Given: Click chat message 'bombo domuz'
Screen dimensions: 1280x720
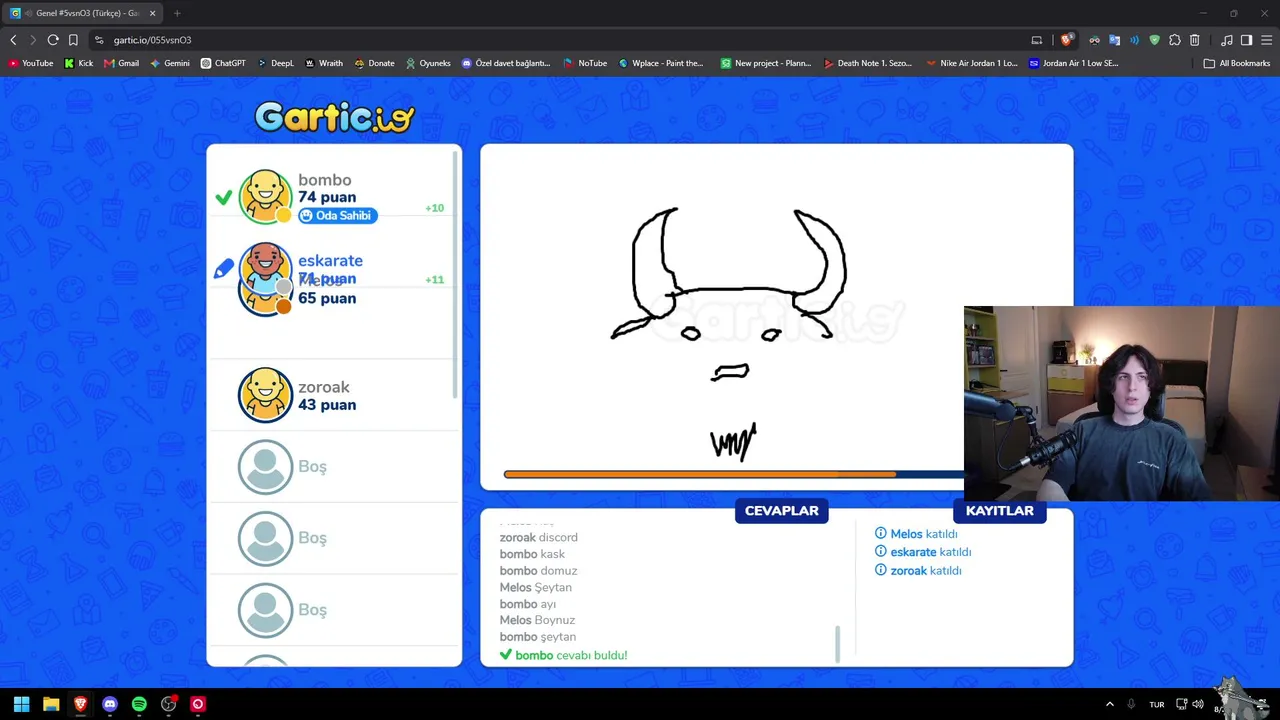Looking at the screenshot, I should [538, 571].
